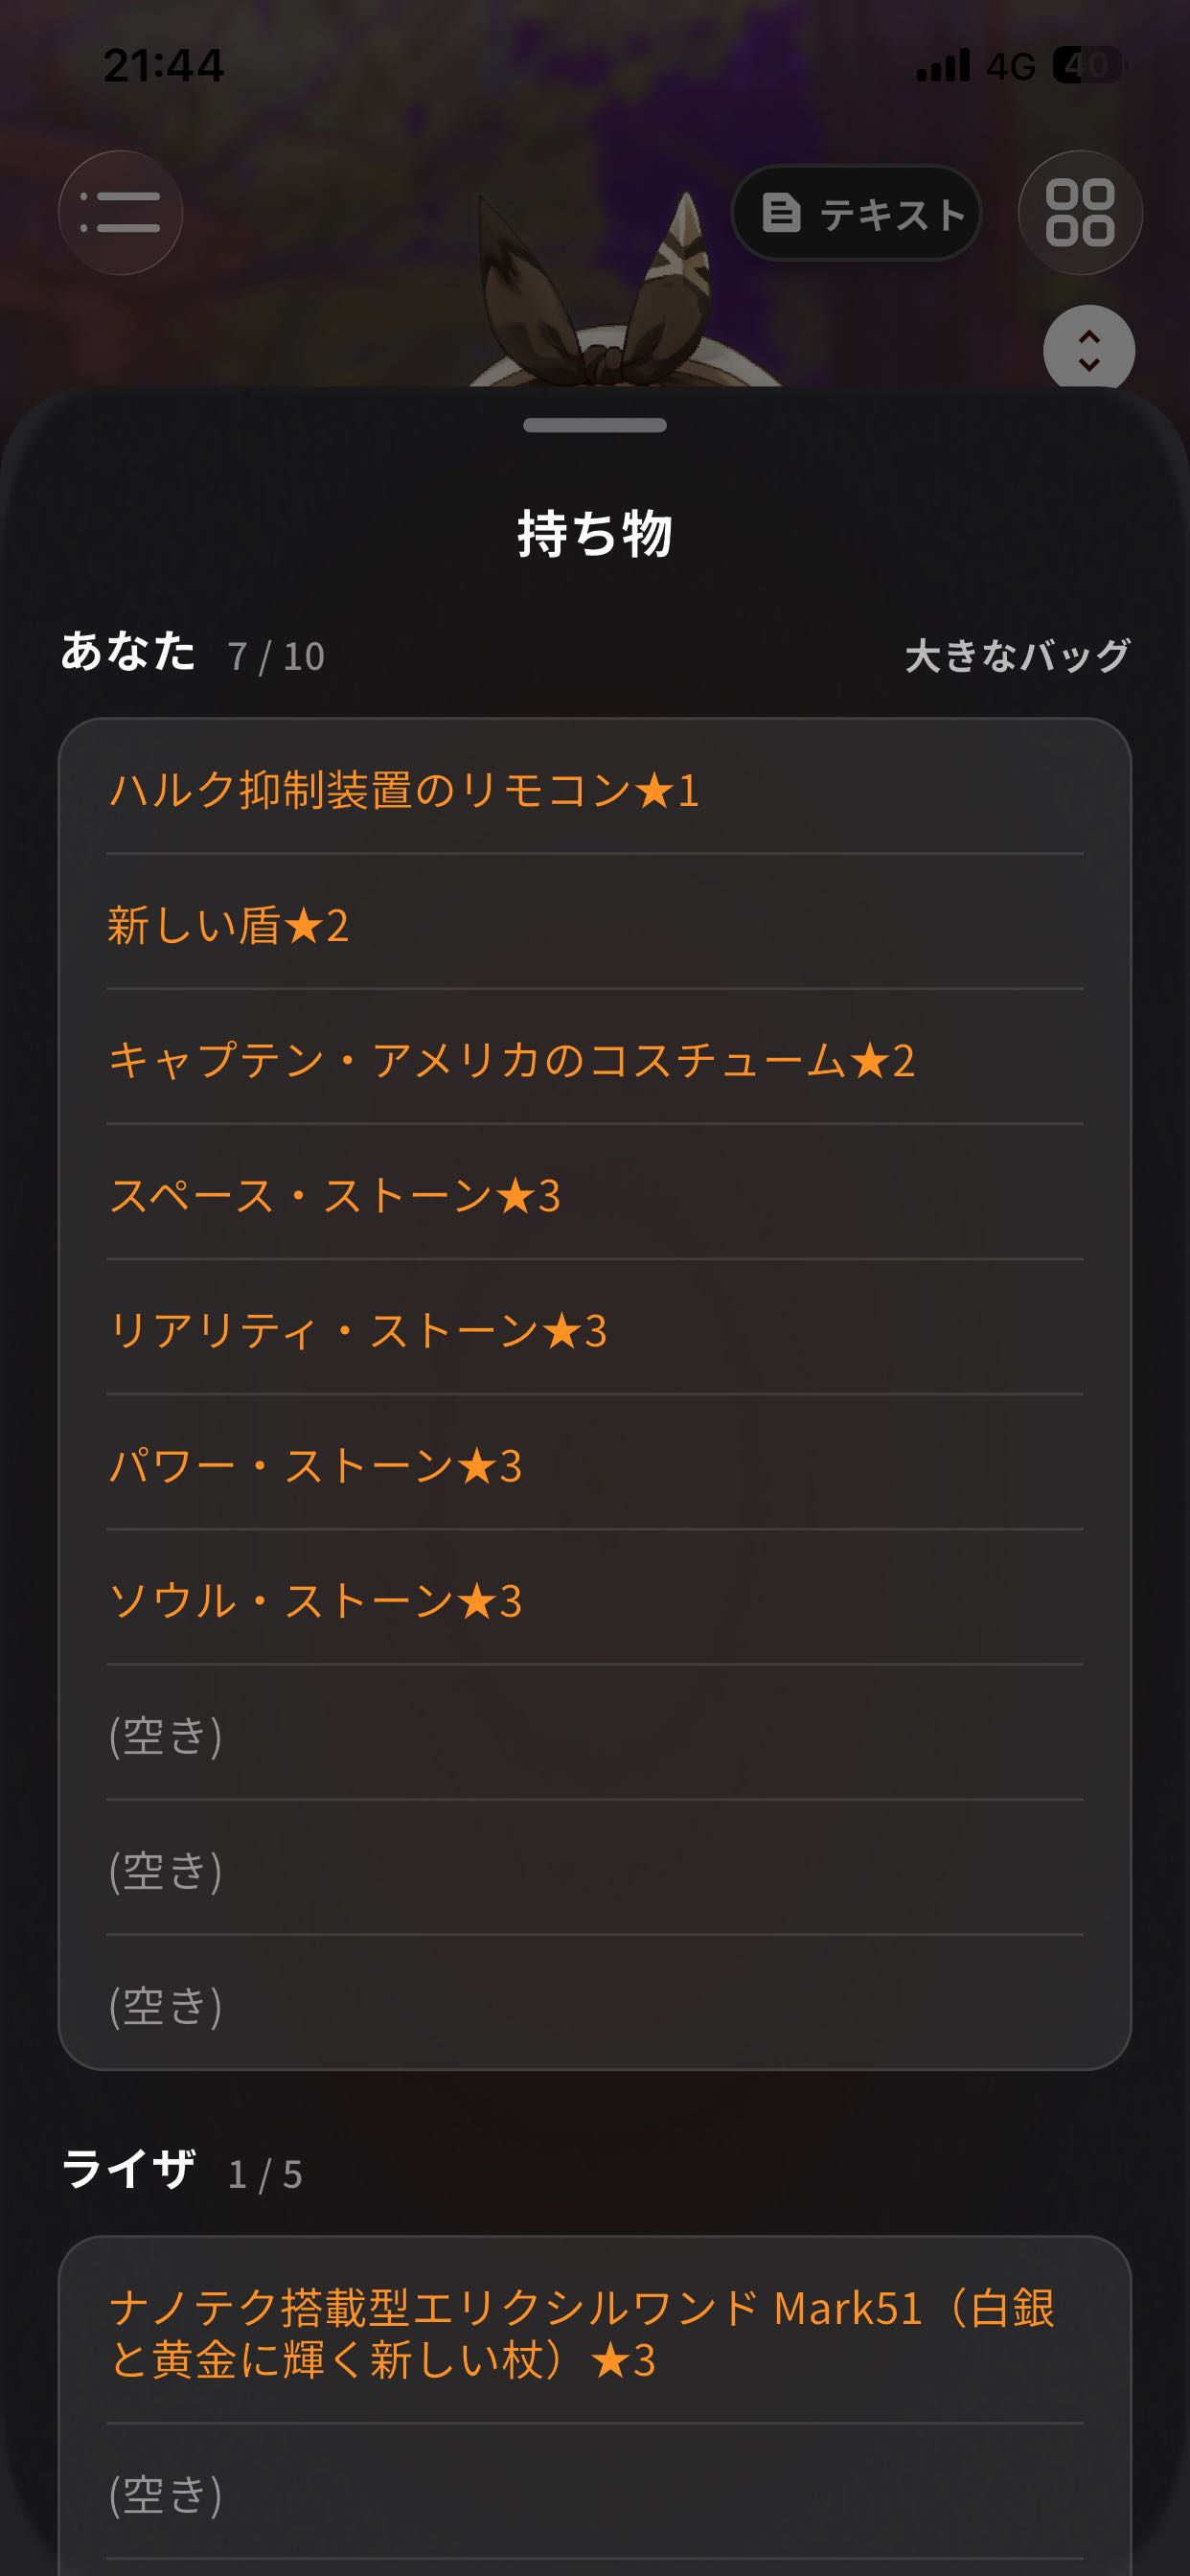The height and width of the screenshot is (2576, 1190).
Task: Tap the signal strength bars icon
Action: click(x=943, y=66)
